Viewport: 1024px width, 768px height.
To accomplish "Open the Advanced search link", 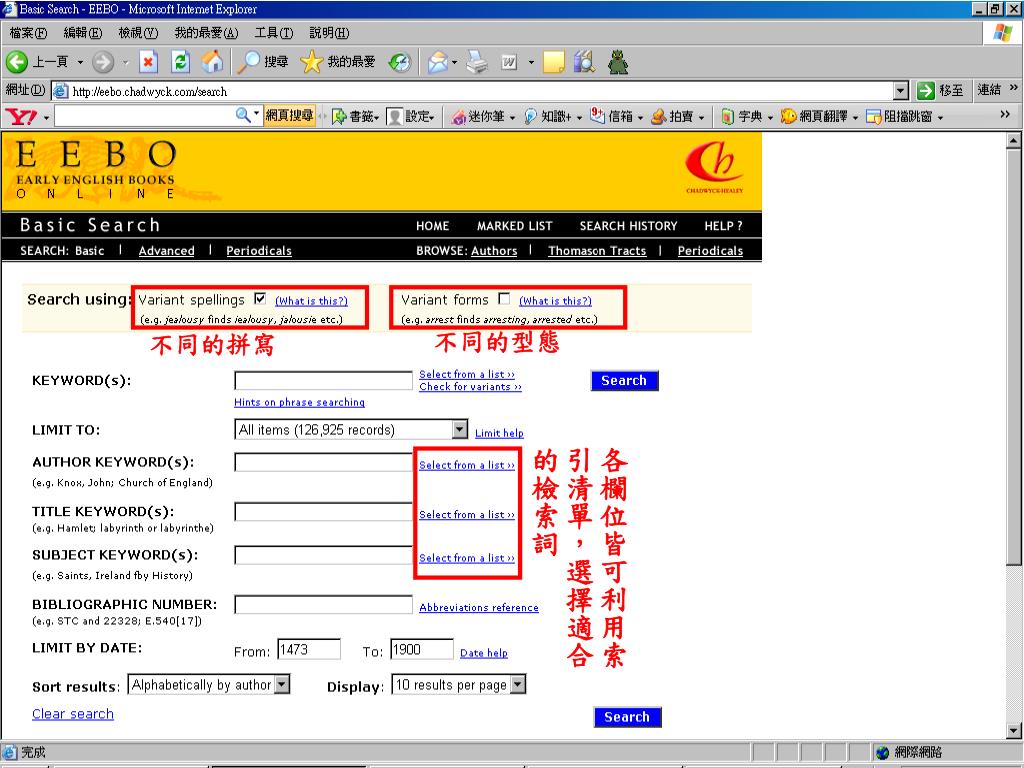I will (167, 251).
